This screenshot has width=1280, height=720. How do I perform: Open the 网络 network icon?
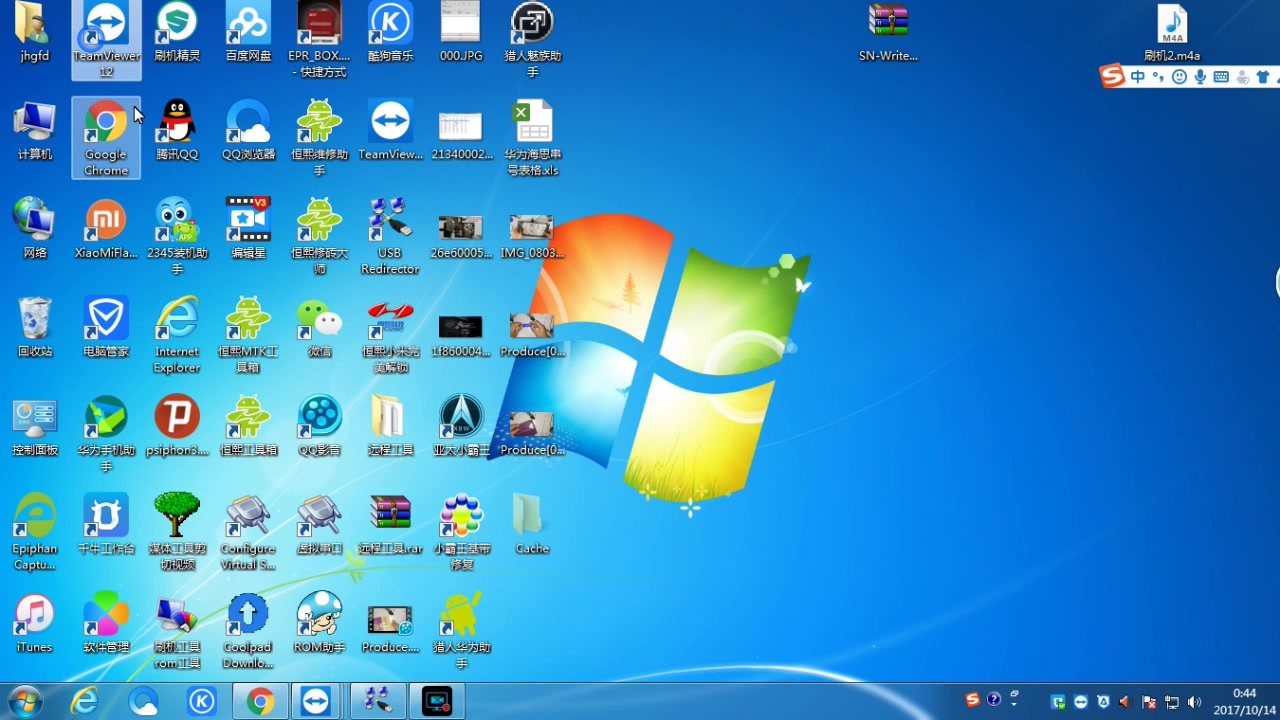click(35, 229)
